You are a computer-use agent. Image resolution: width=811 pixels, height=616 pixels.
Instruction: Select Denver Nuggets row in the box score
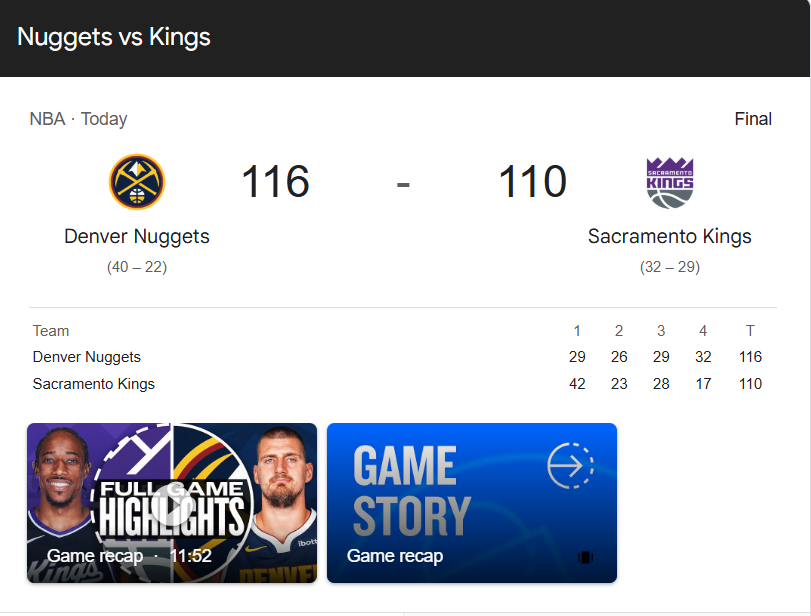click(x=87, y=357)
